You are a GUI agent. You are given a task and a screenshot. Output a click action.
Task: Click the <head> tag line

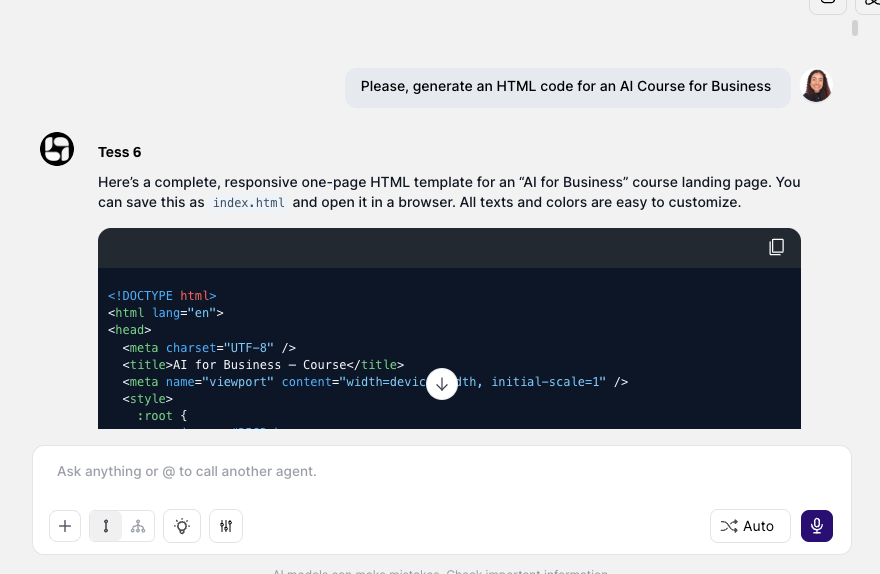coord(130,330)
